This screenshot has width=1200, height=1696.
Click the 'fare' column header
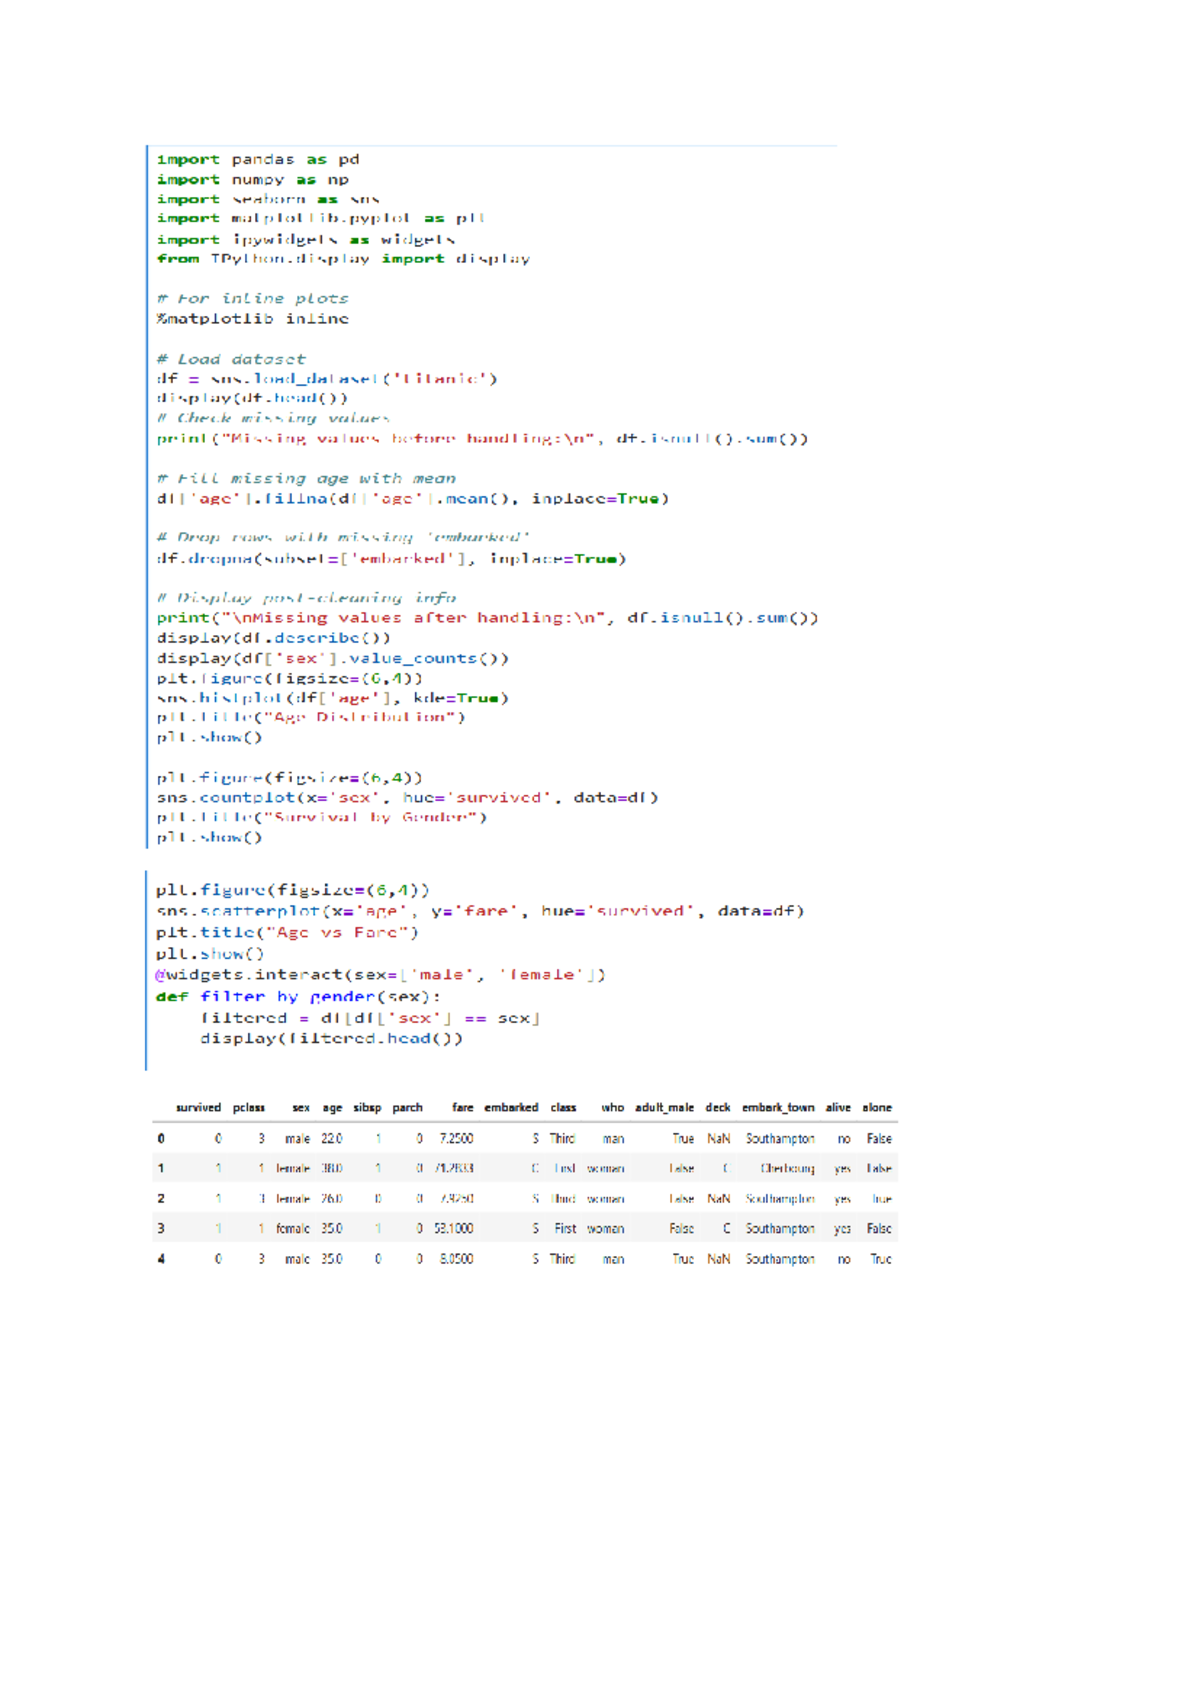pos(462,1107)
